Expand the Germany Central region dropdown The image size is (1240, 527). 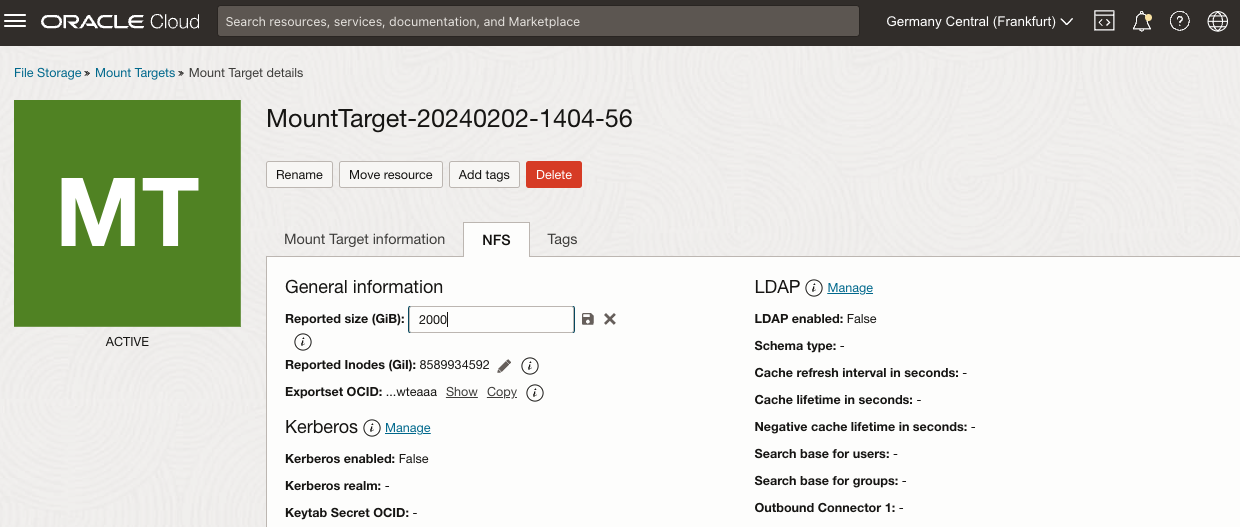coord(979,21)
